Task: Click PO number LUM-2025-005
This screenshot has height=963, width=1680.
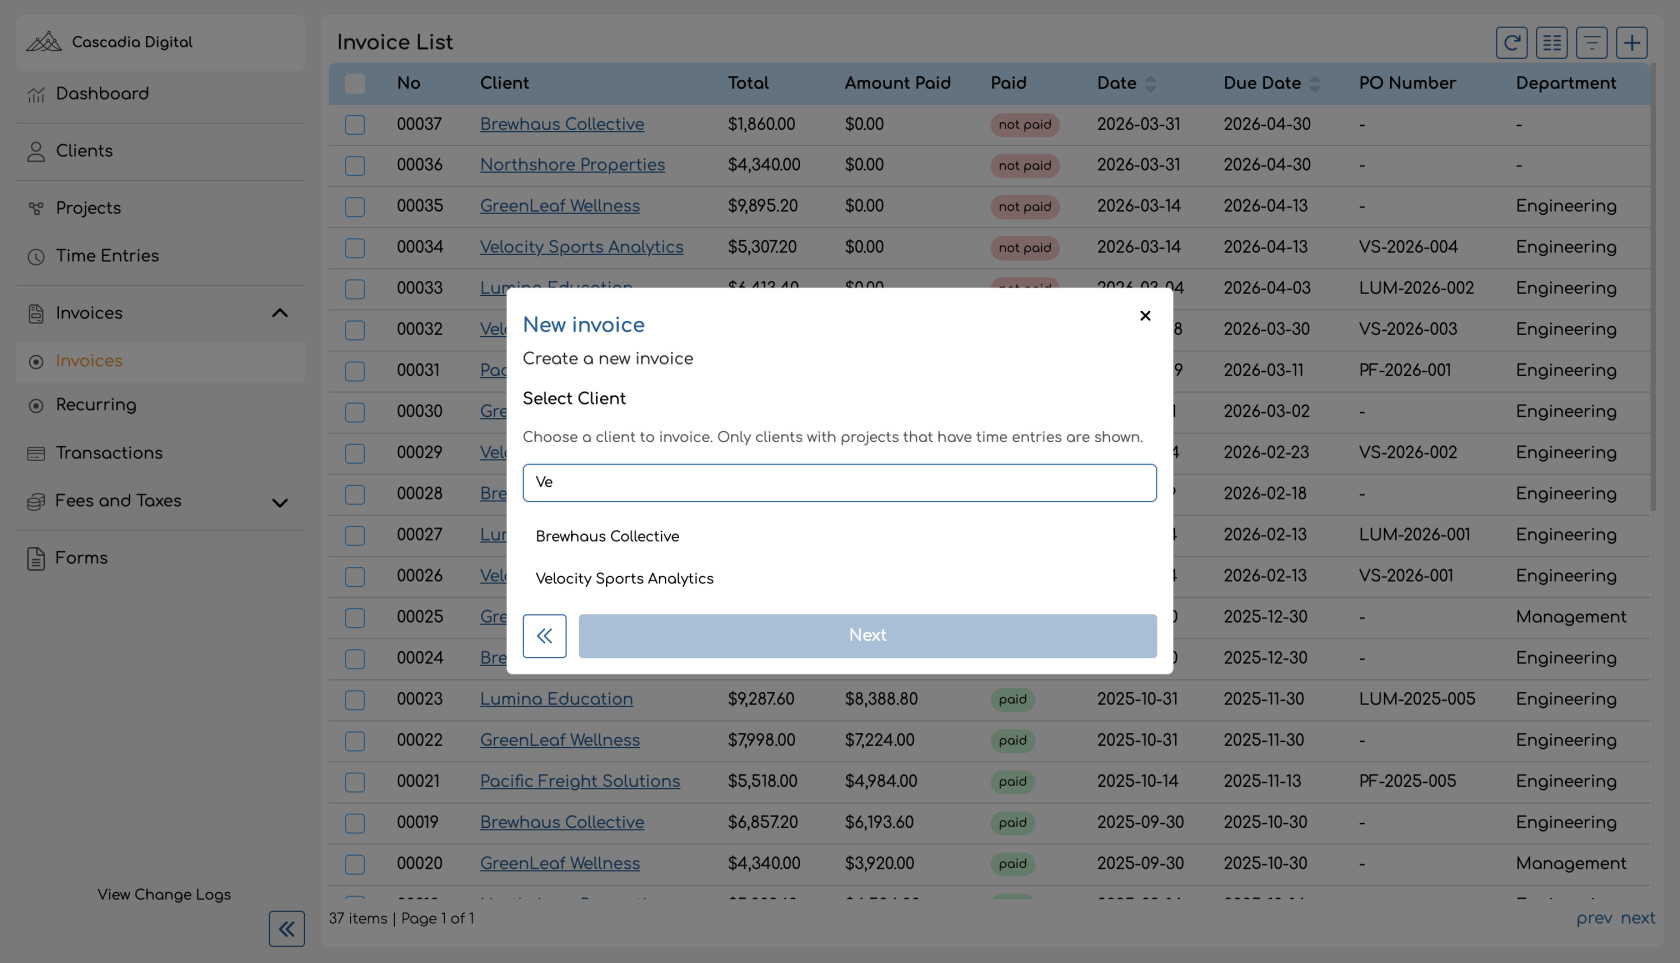Action: tap(1417, 699)
